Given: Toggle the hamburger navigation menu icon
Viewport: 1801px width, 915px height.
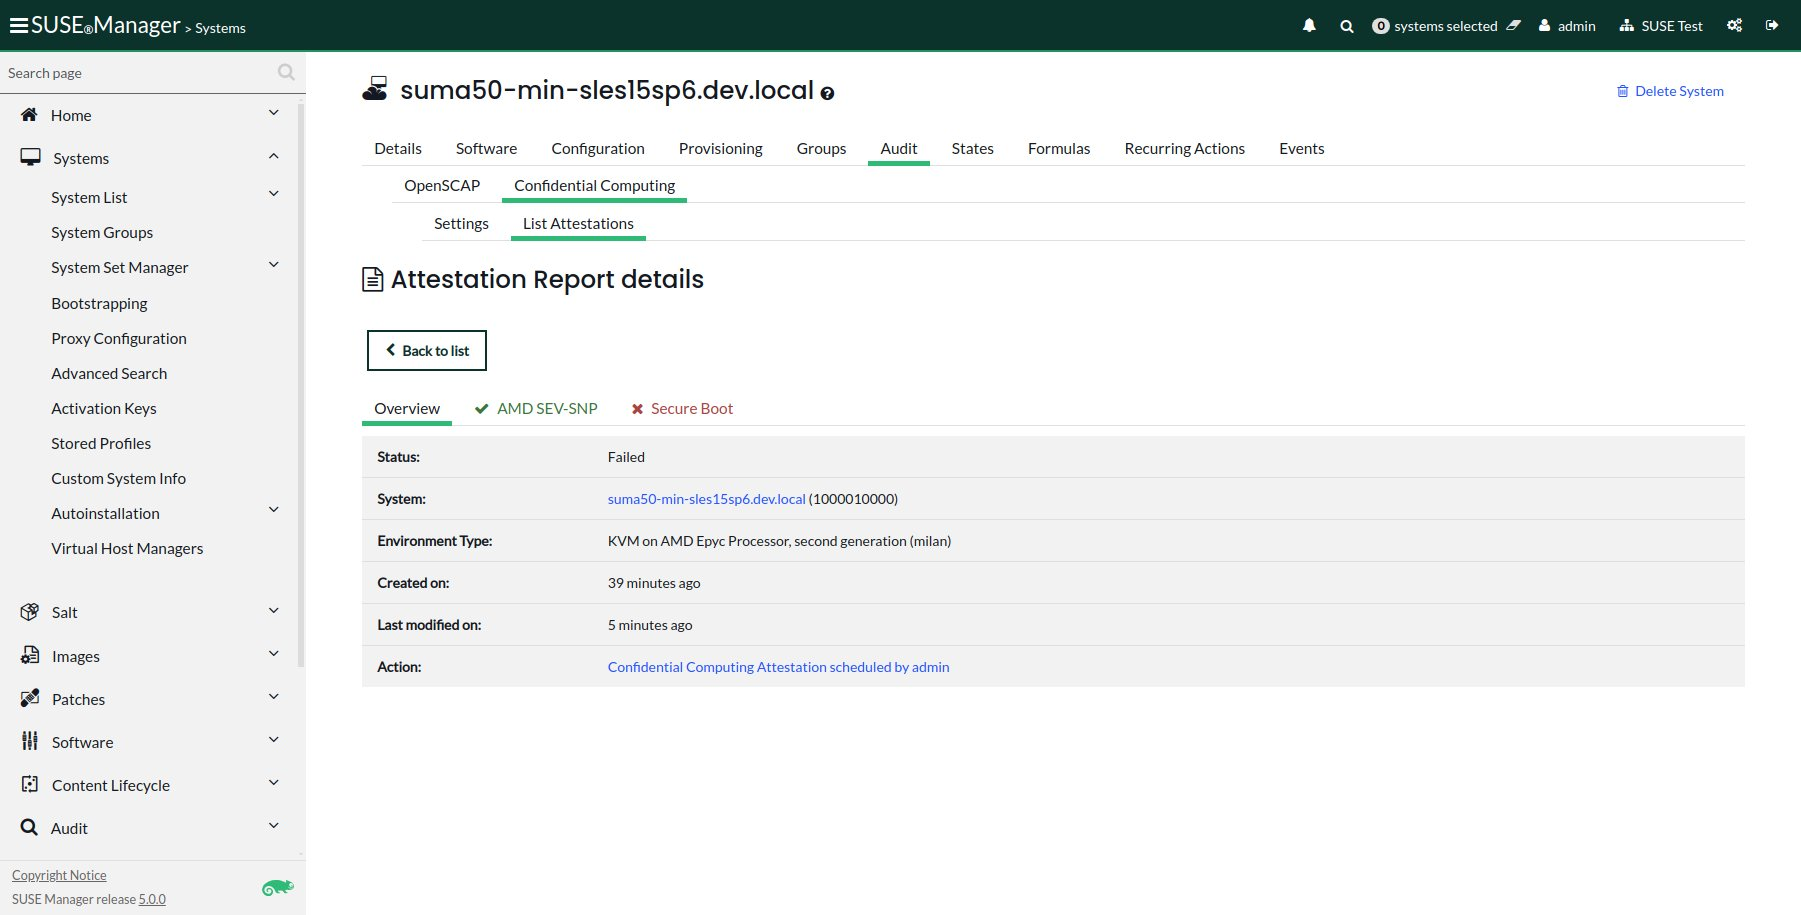Looking at the screenshot, I should (19, 26).
